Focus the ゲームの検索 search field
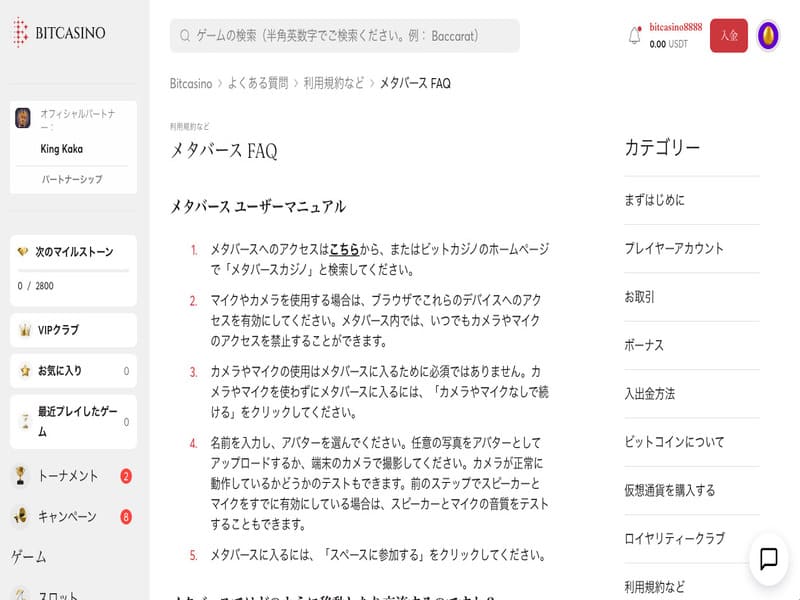Viewport: 800px width, 600px height. pos(345,36)
